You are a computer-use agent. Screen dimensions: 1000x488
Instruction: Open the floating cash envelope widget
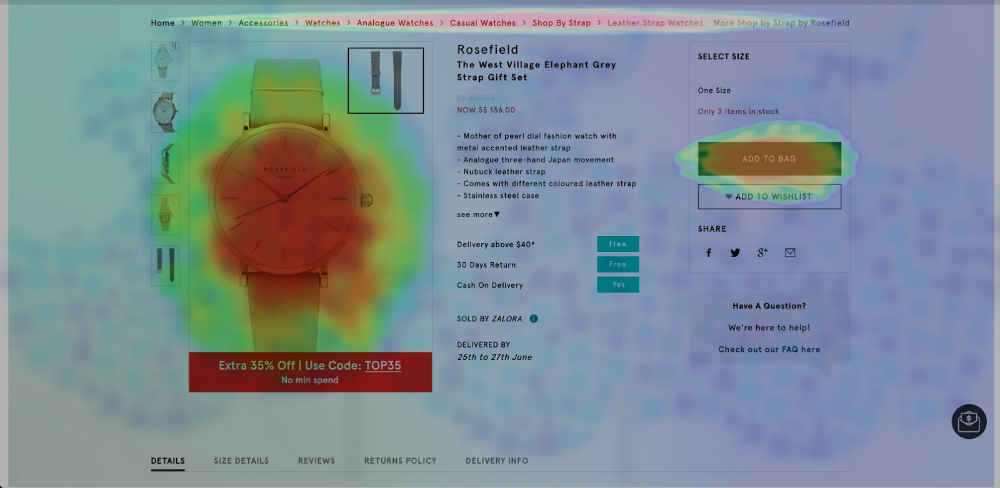pyautogui.click(x=968, y=421)
